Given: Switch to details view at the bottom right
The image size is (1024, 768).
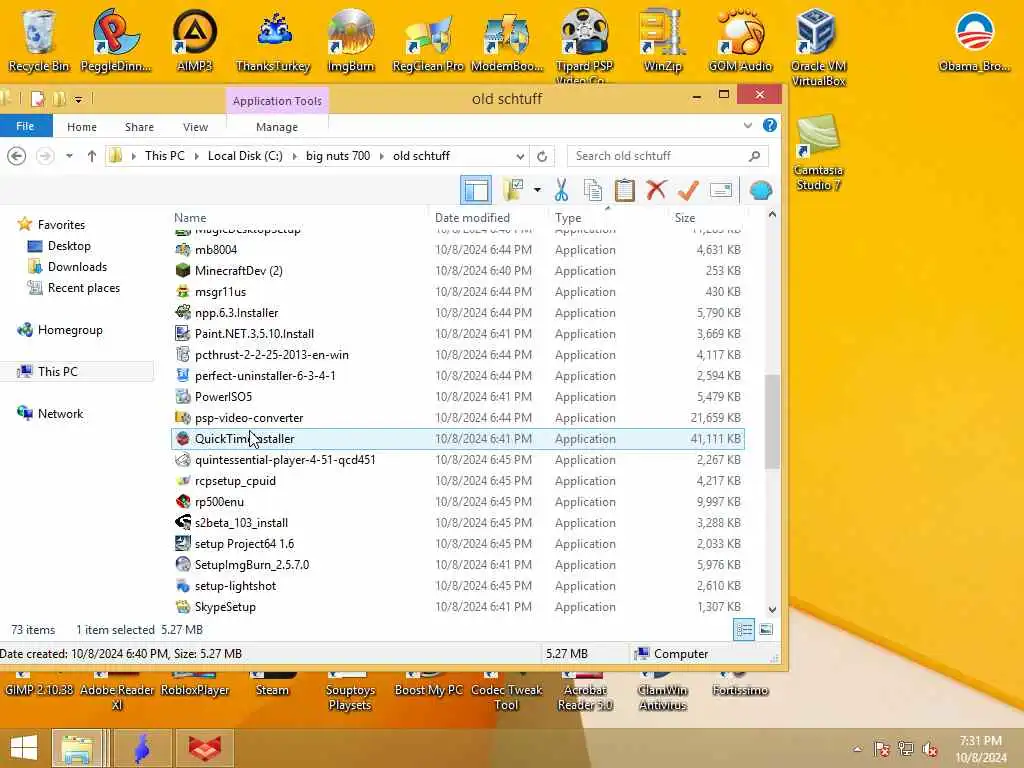Looking at the screenshot, I should click(744, 630).
